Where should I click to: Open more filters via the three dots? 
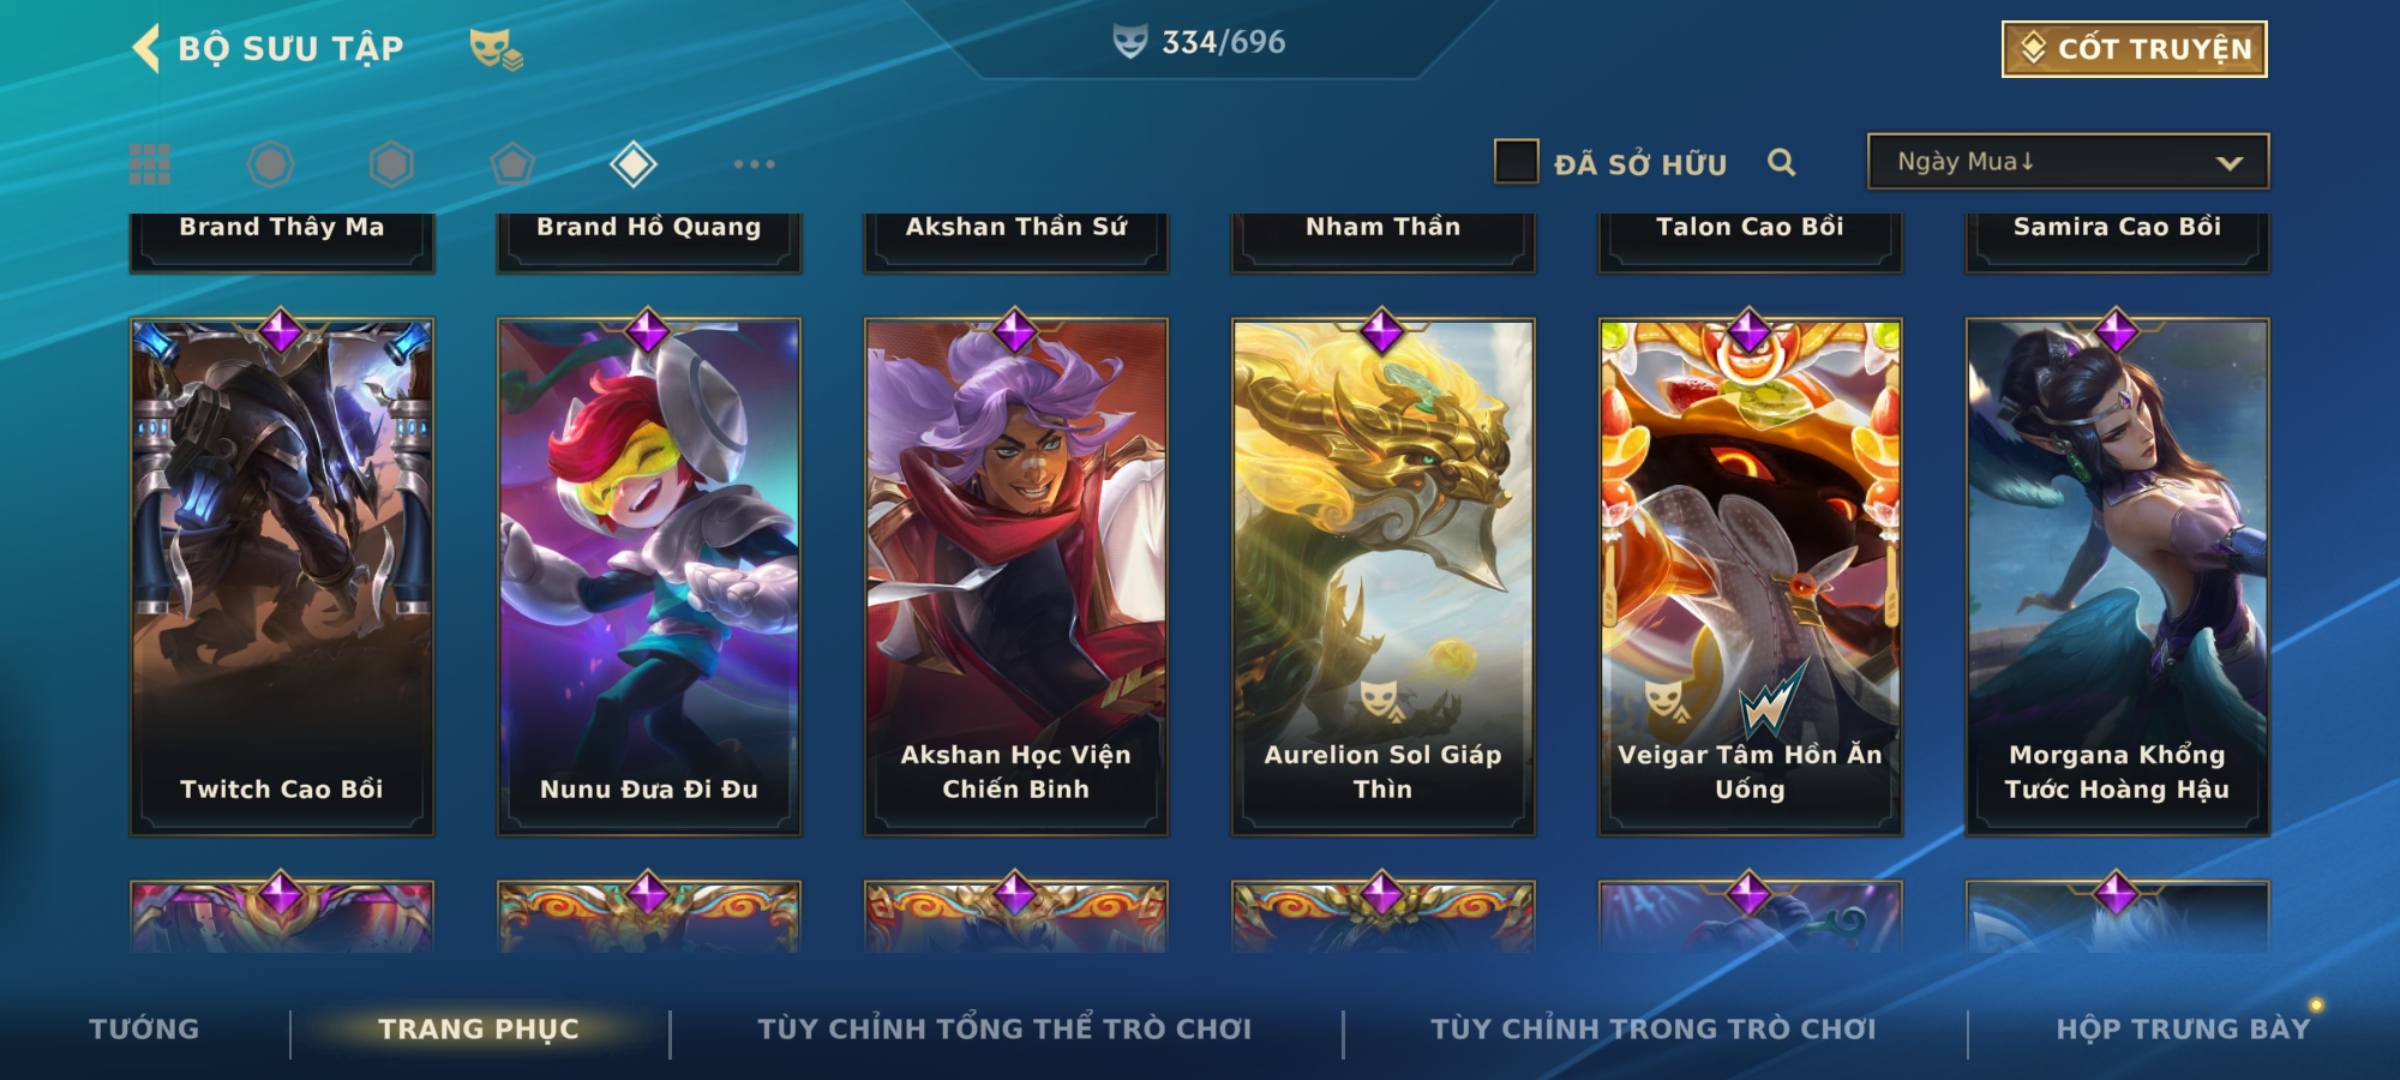(754, 164)
